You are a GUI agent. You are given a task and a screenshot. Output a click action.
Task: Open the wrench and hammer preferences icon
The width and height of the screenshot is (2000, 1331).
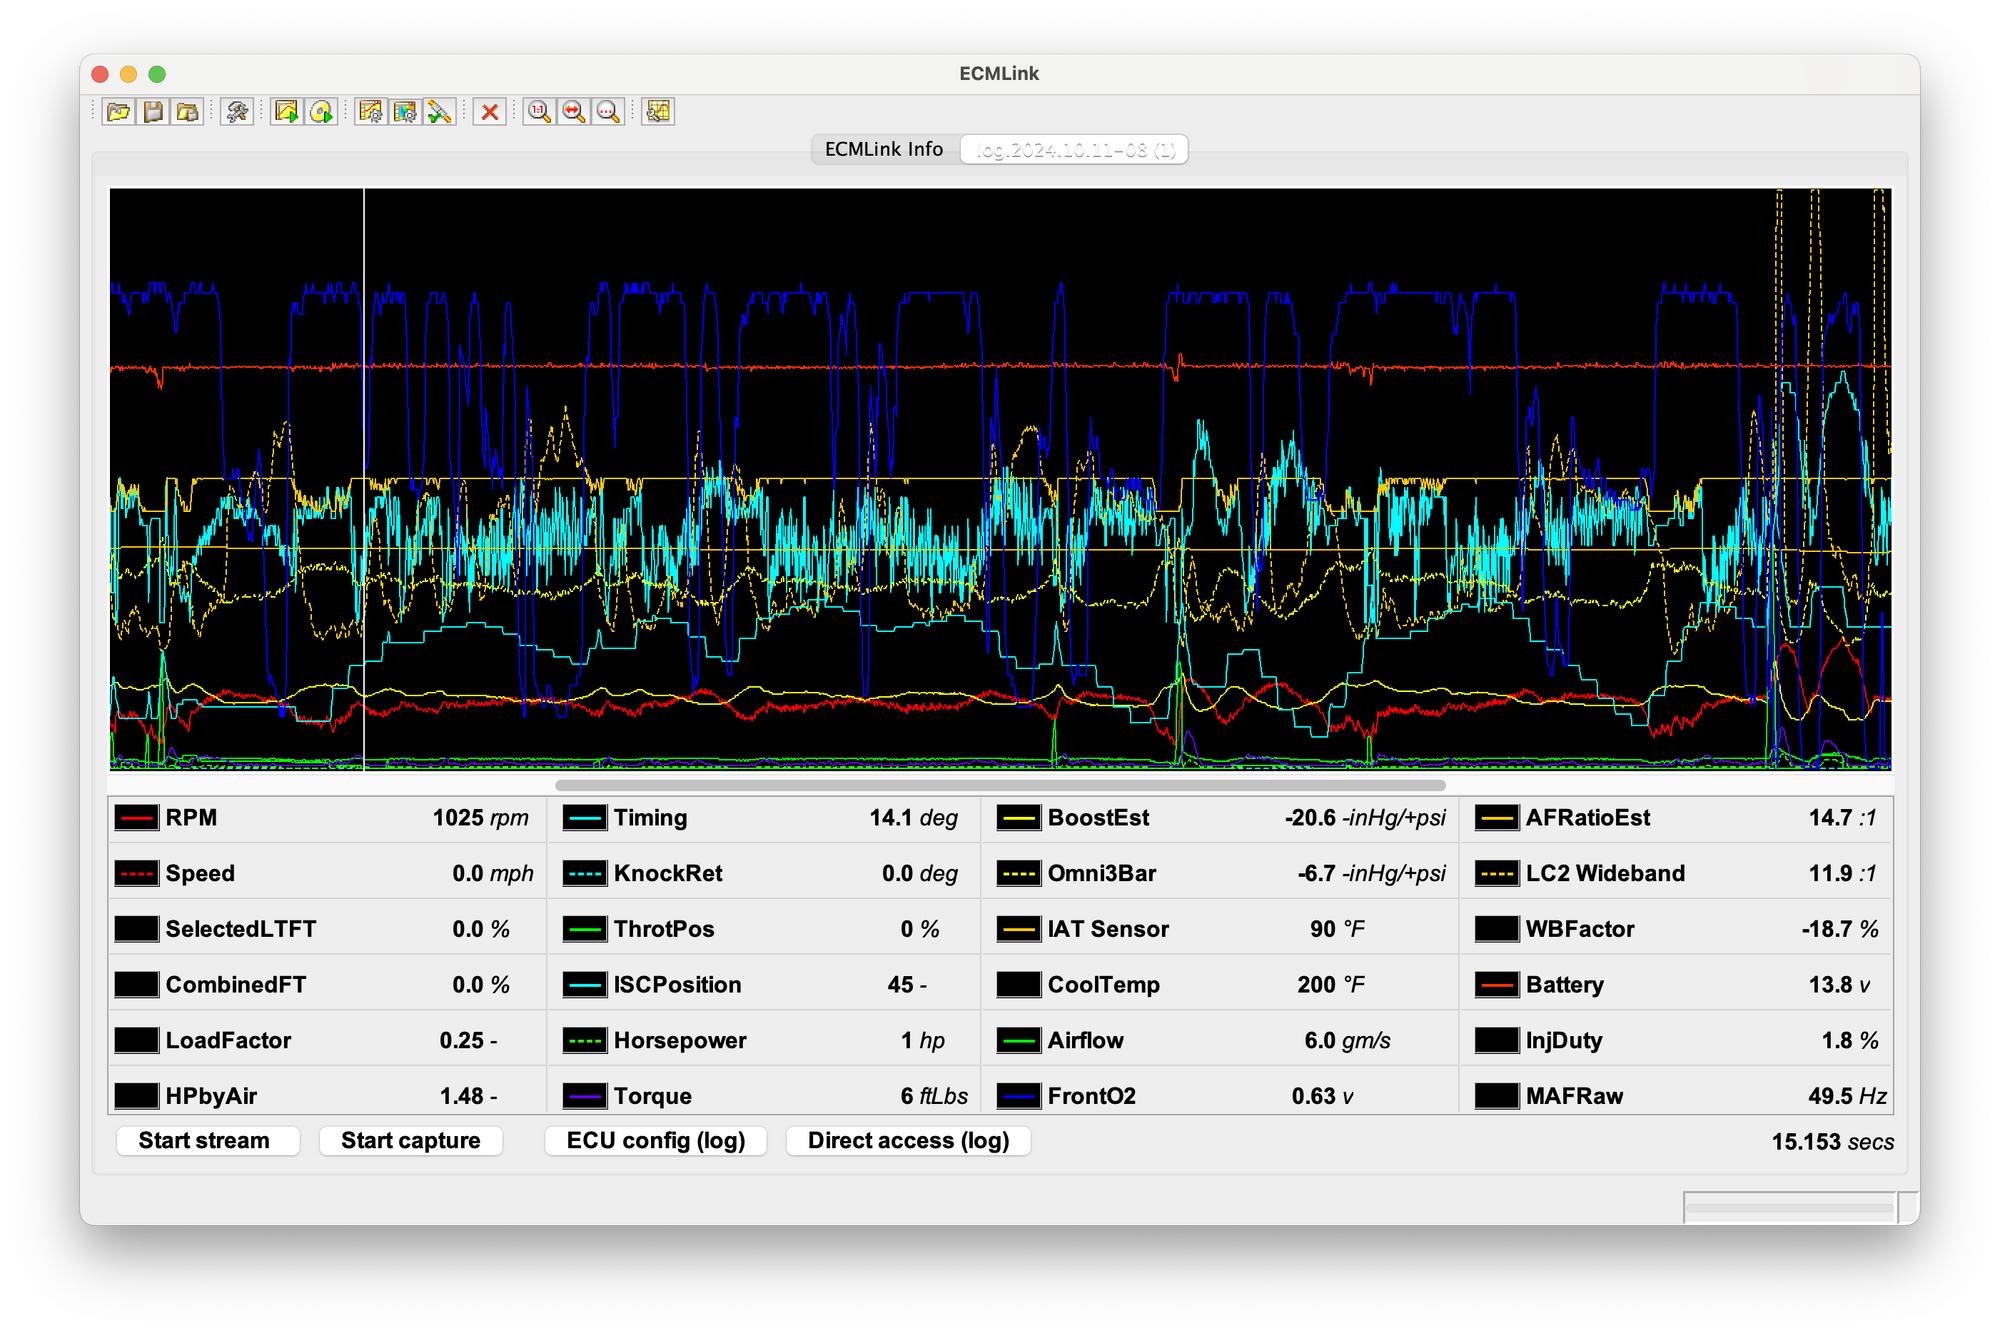click(x=237, y=112)
